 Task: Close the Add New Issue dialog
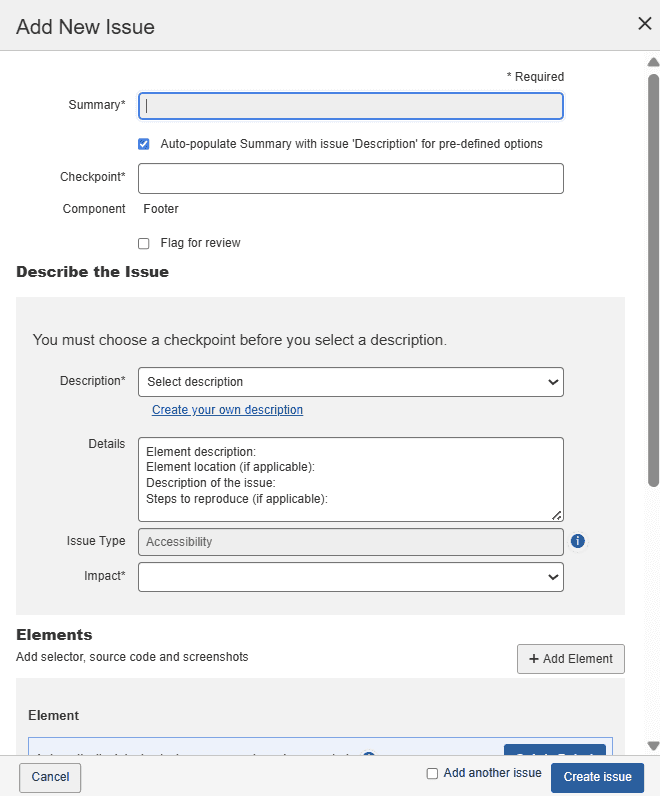pos(644,24)
